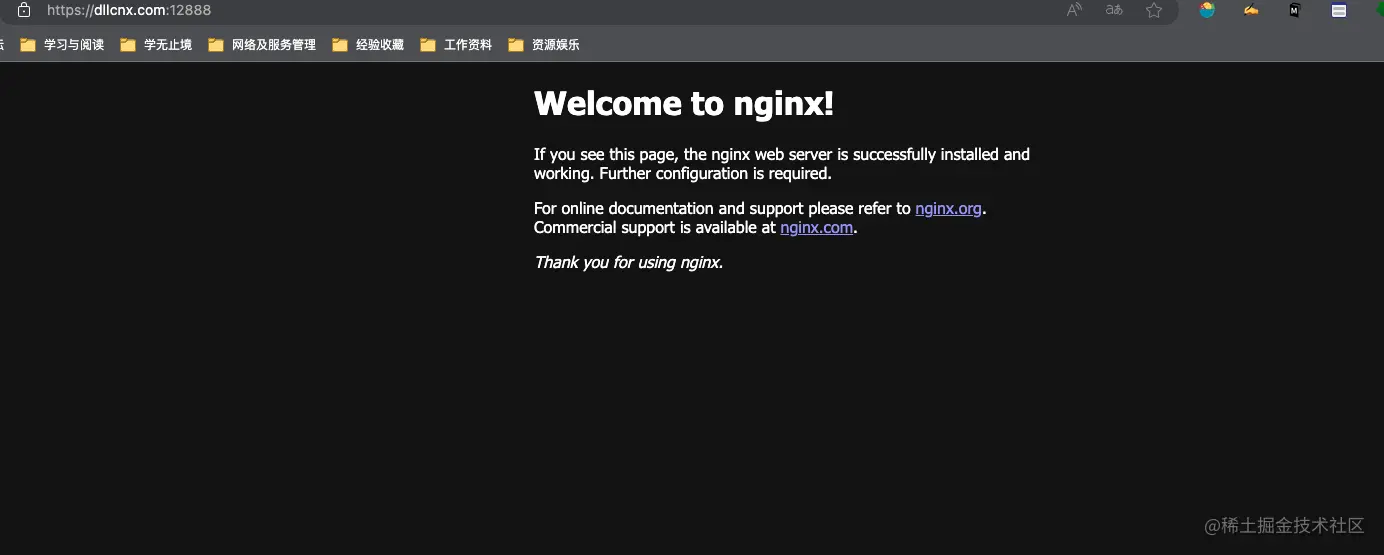Image resolution: width=1384 pixels, height=555 pixels.
Task: Click the padlock site info icon
Action: point(24,10)
